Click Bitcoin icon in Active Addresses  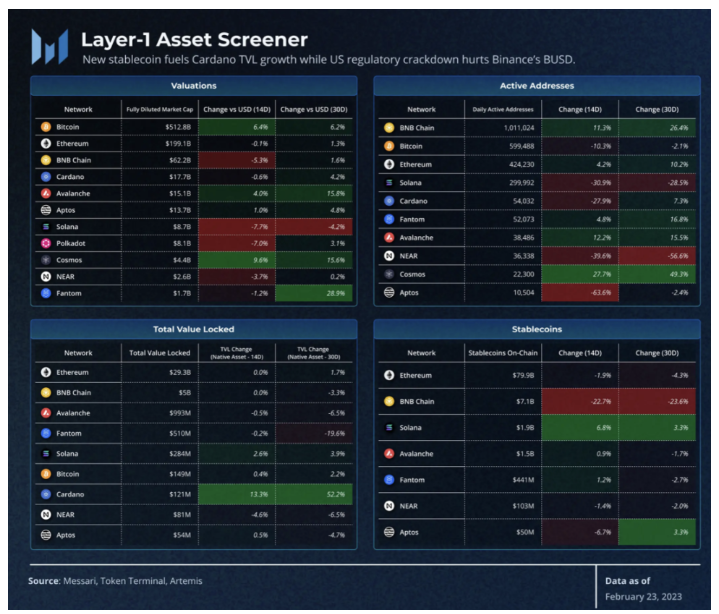pos(389,146)
